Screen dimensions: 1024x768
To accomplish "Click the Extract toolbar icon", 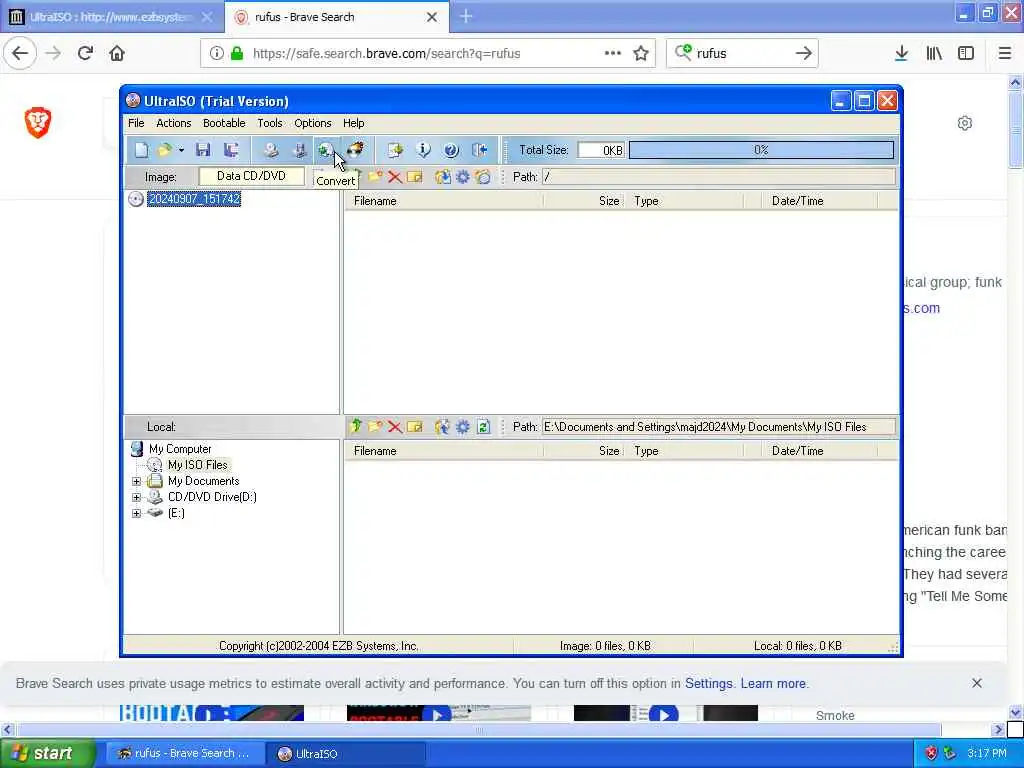I will [395, 150].
